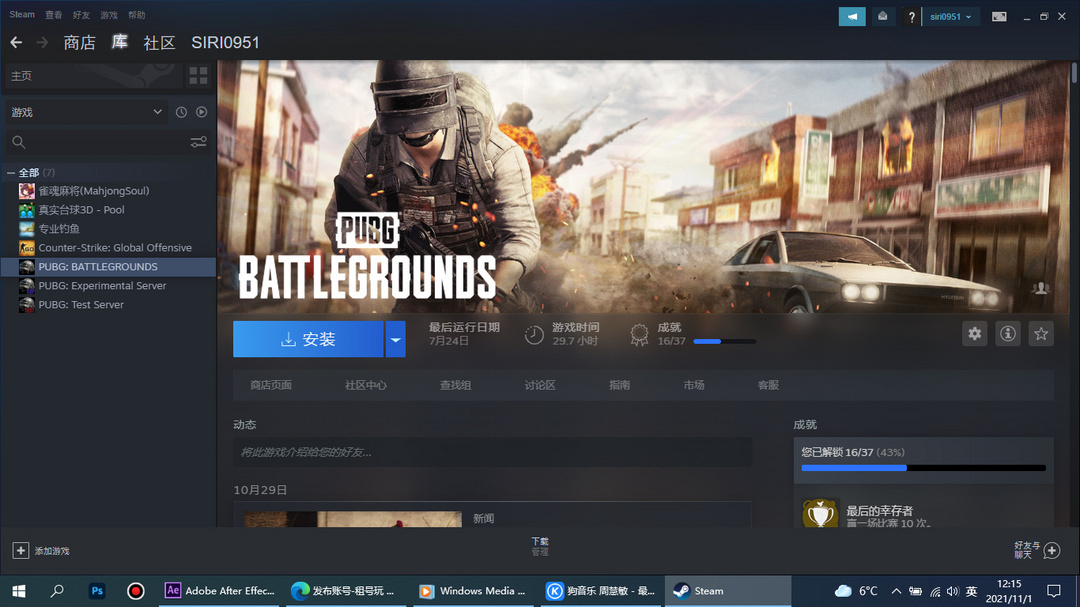
Task: Show hidden system tray icons chevron
Action: [896, 591]
